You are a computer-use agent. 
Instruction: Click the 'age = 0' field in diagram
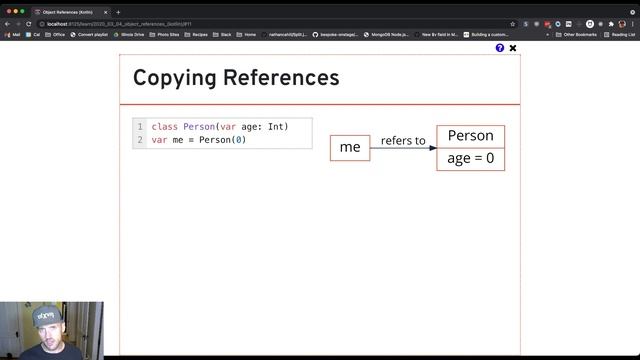[471, 159]
